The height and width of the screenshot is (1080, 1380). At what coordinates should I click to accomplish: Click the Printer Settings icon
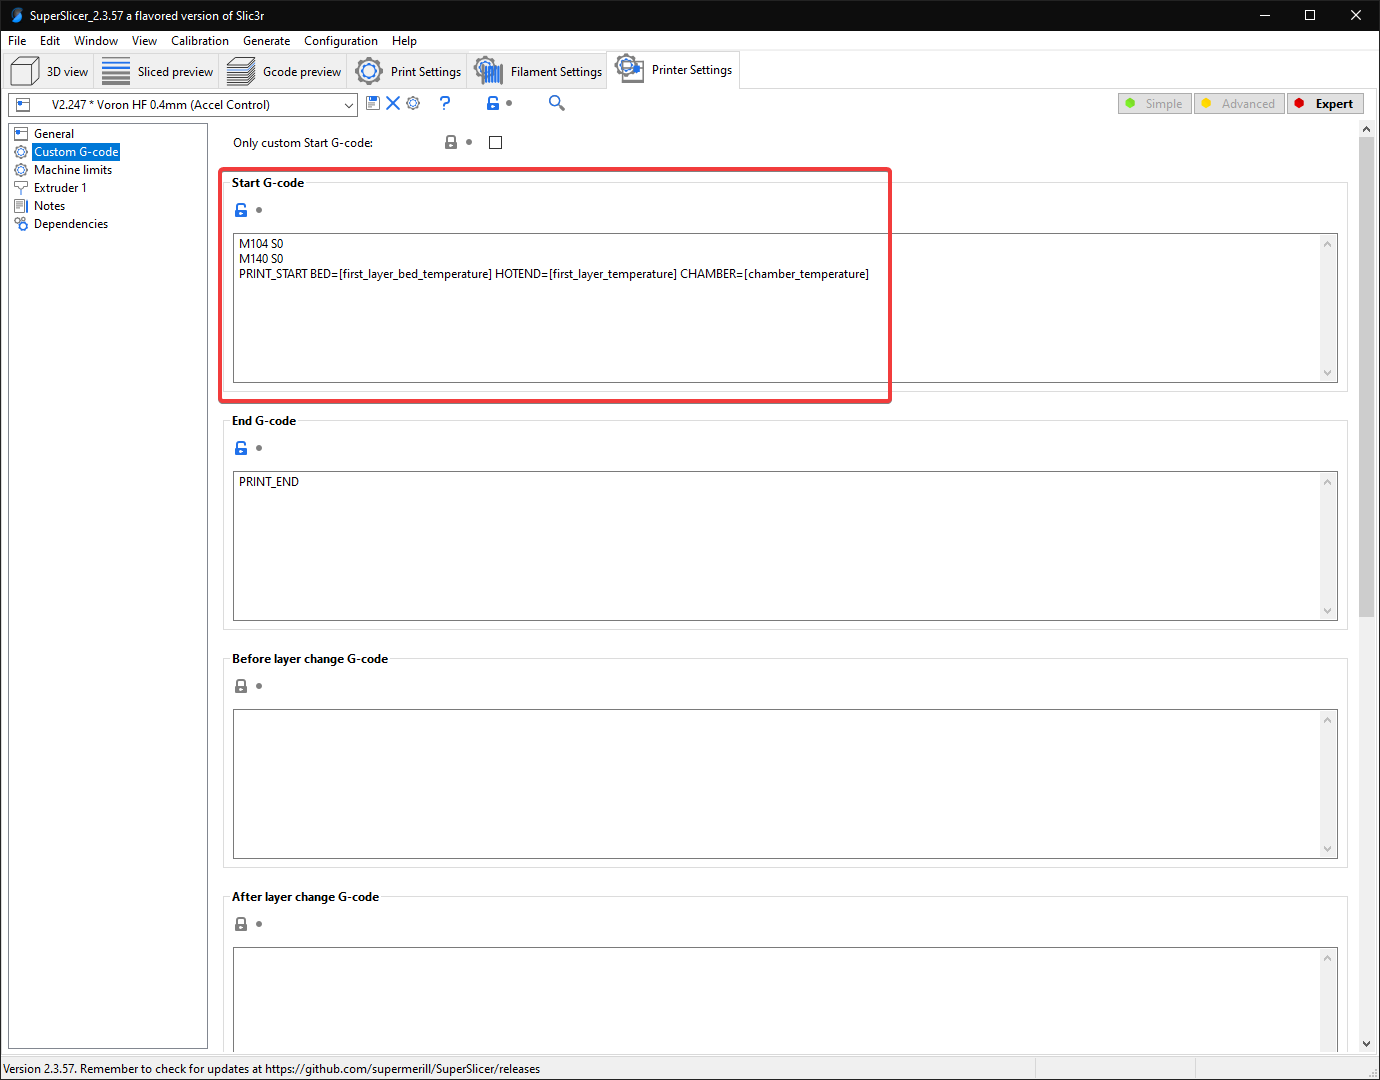pos(629,68)
